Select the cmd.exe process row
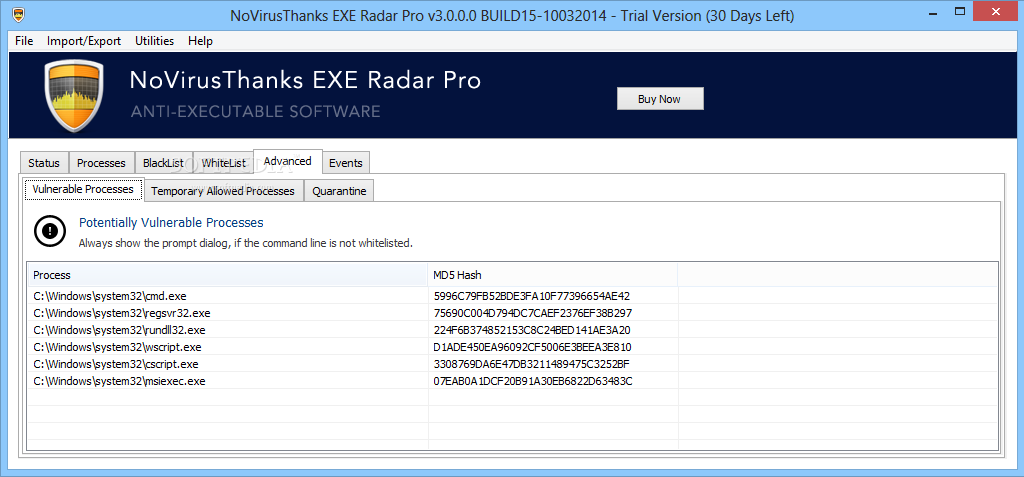1024x477 pixels. point(512,296)
